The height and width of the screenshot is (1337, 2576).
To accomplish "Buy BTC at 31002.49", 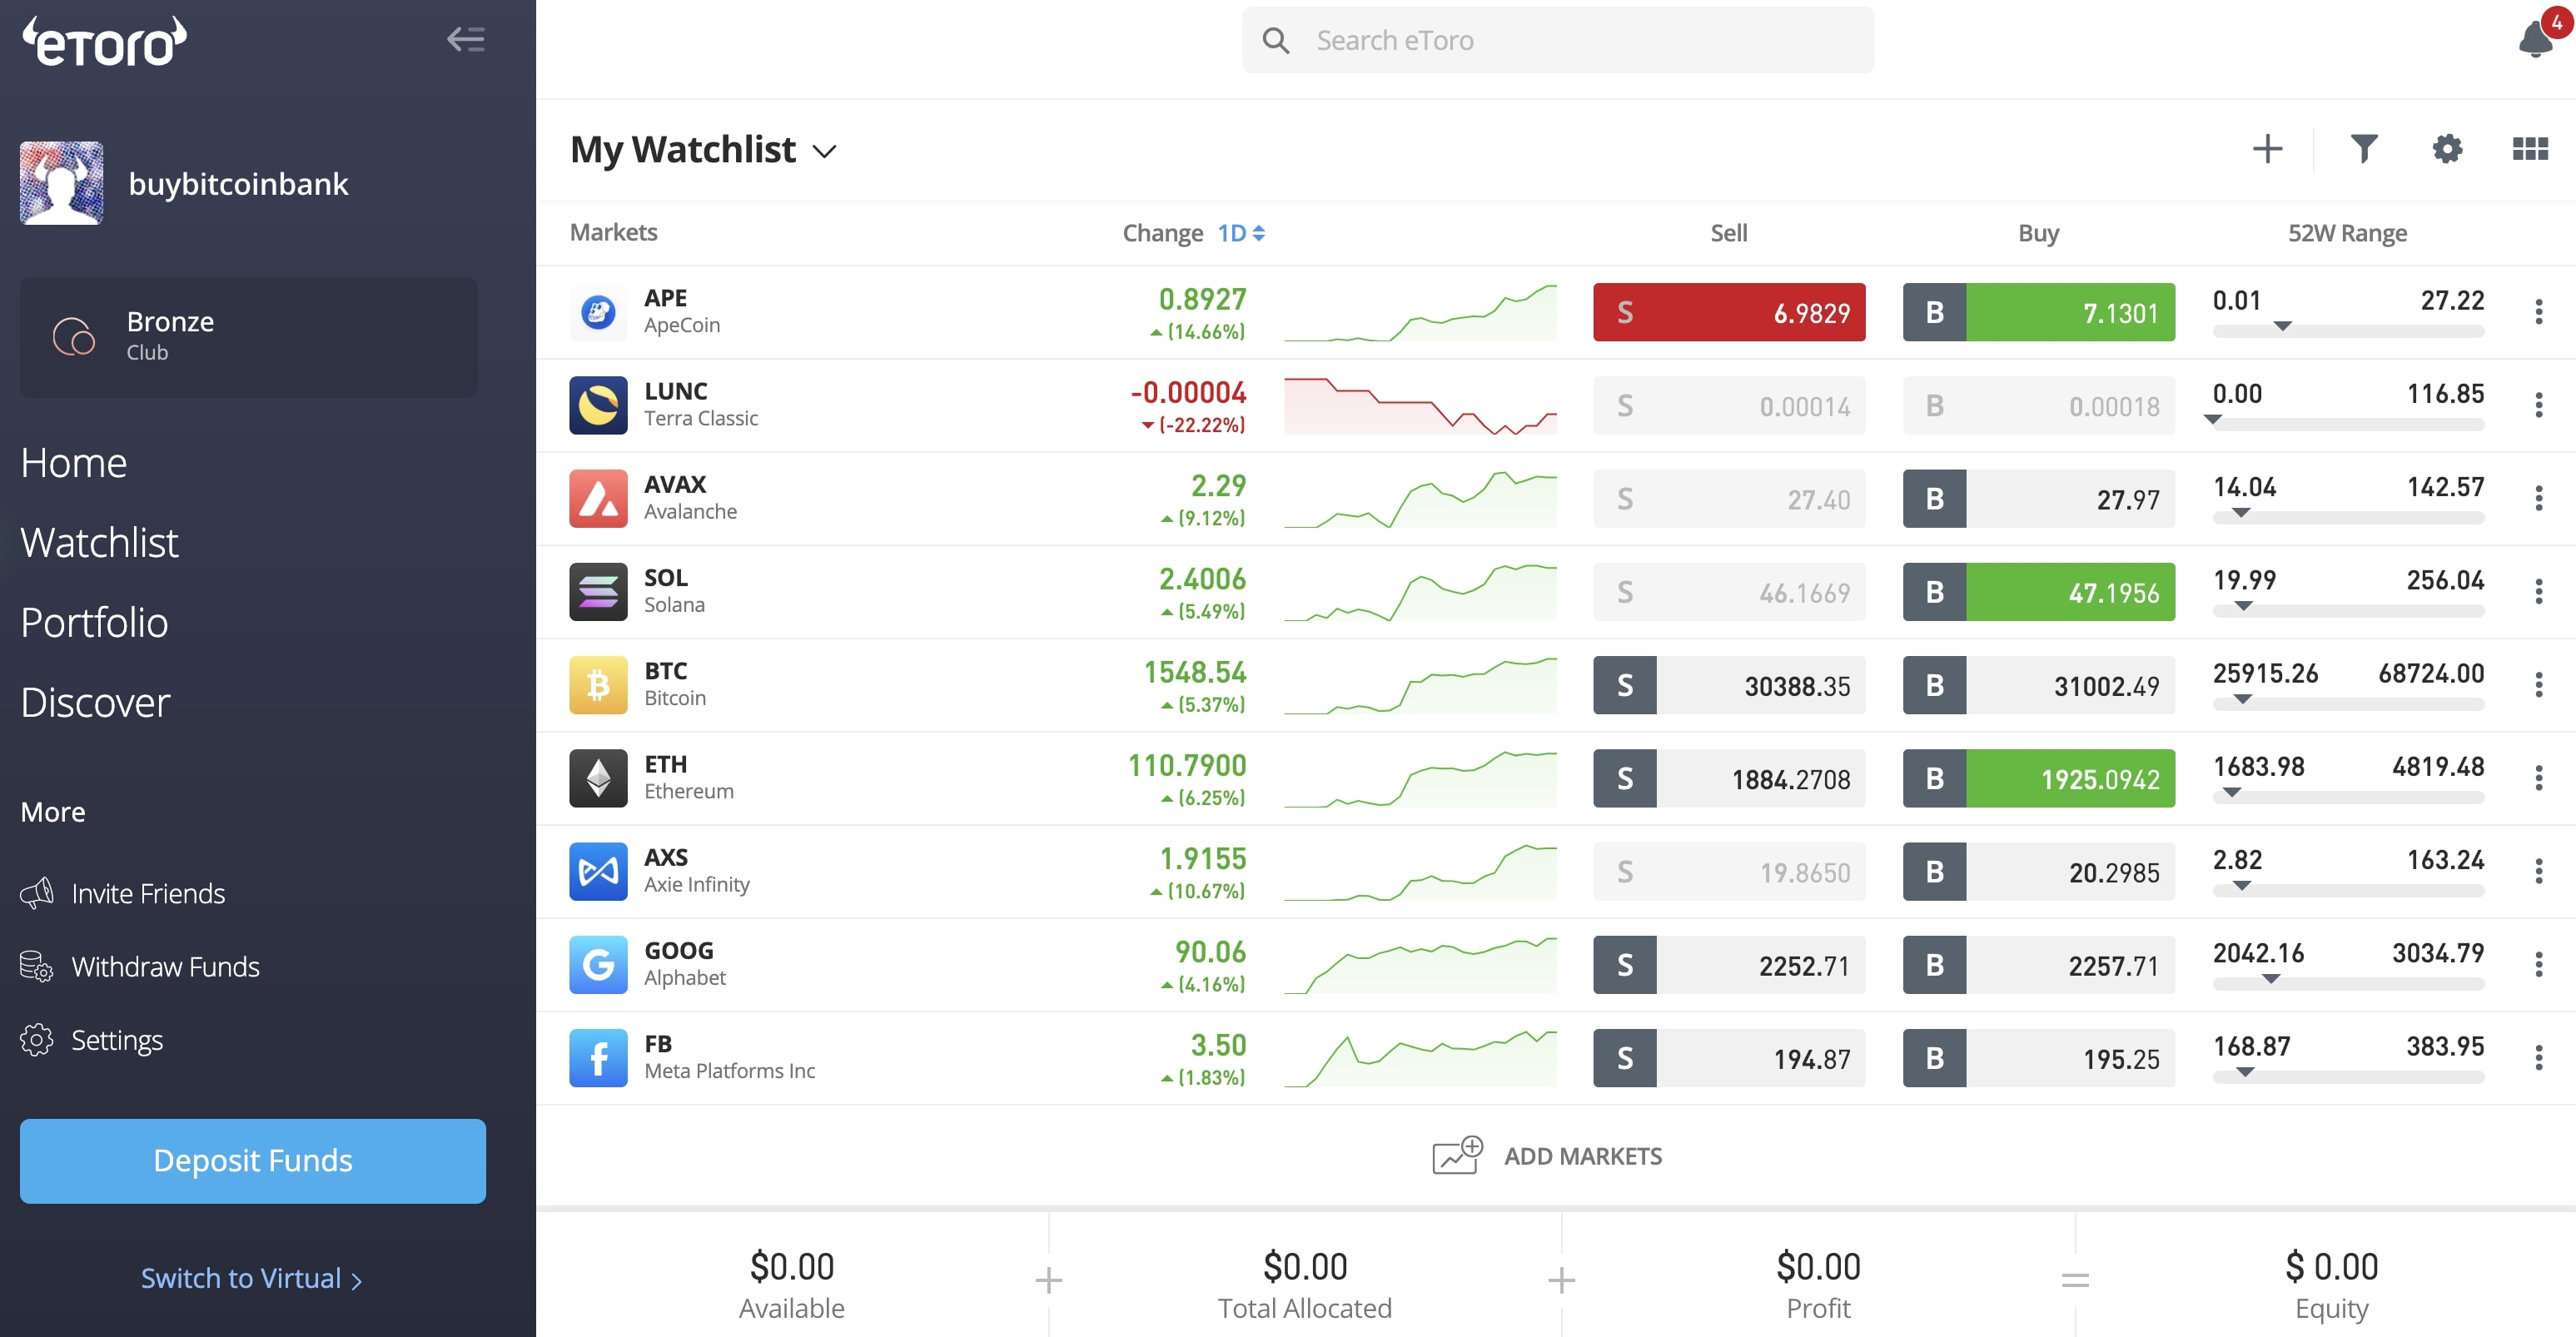I will point(2039,685).
